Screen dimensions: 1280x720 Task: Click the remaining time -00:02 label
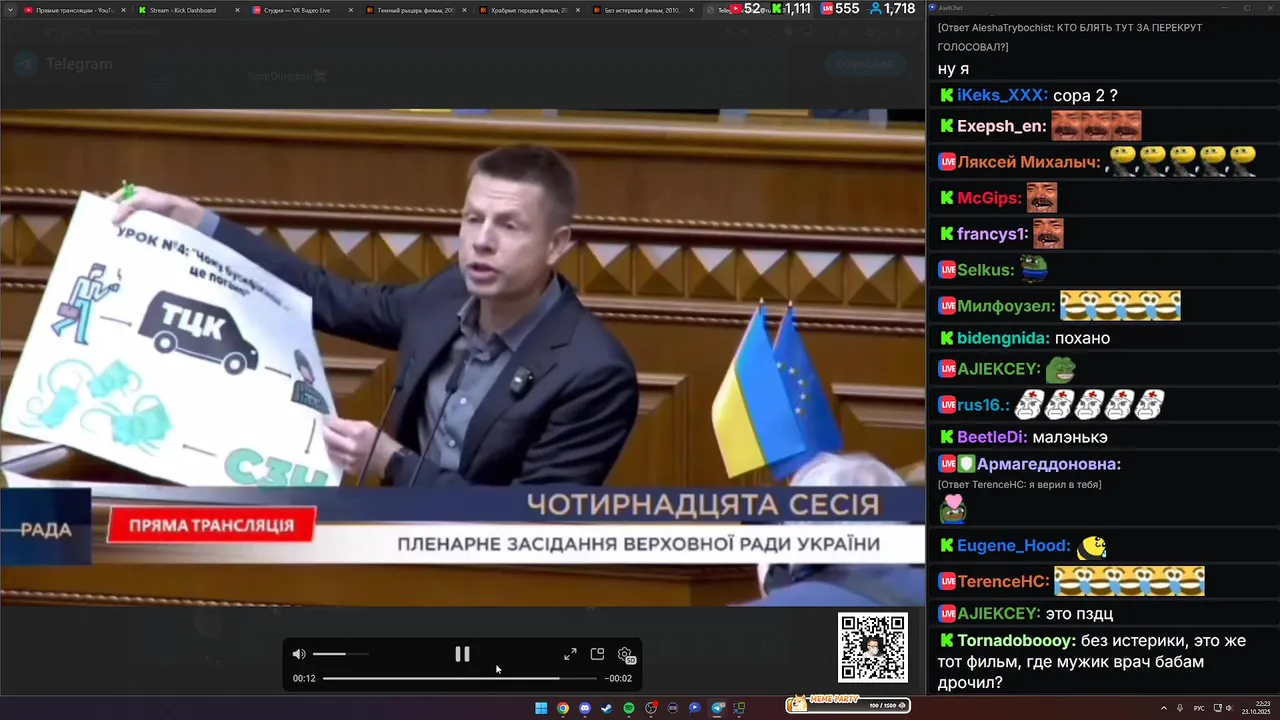point(618,678)
